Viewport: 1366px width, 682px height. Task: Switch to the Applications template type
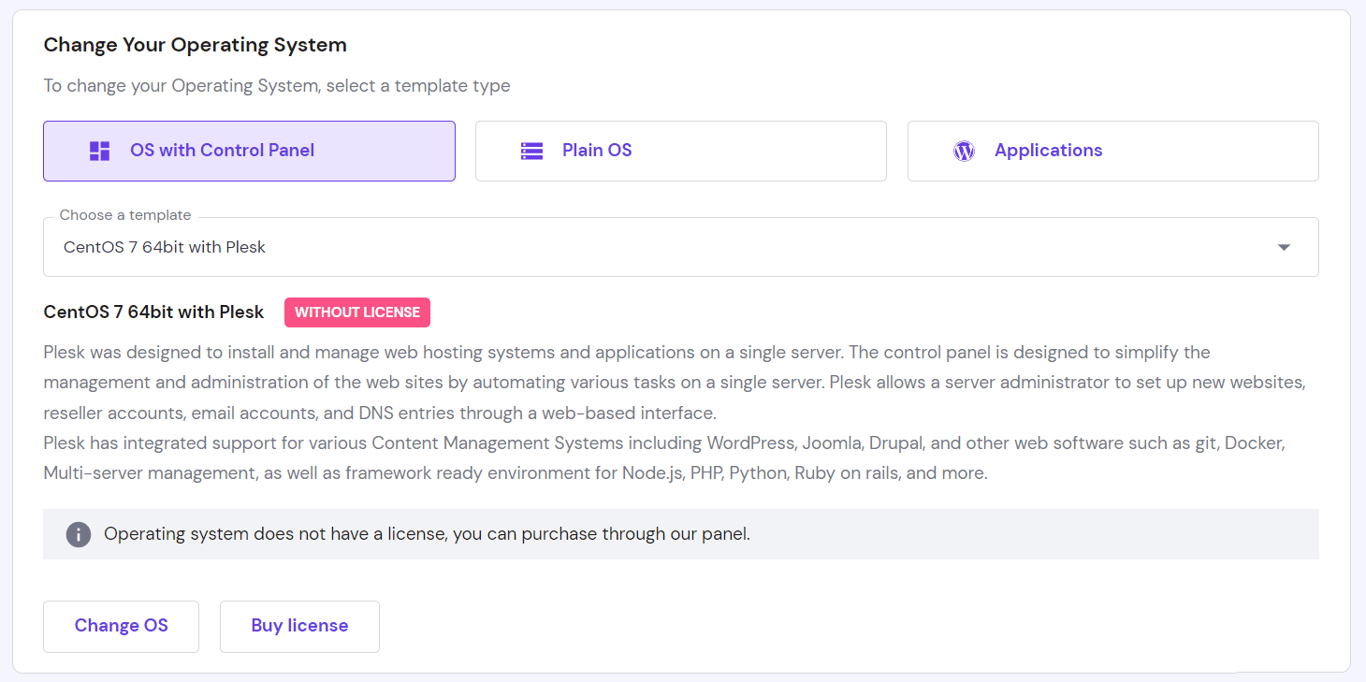(1112, 150)
